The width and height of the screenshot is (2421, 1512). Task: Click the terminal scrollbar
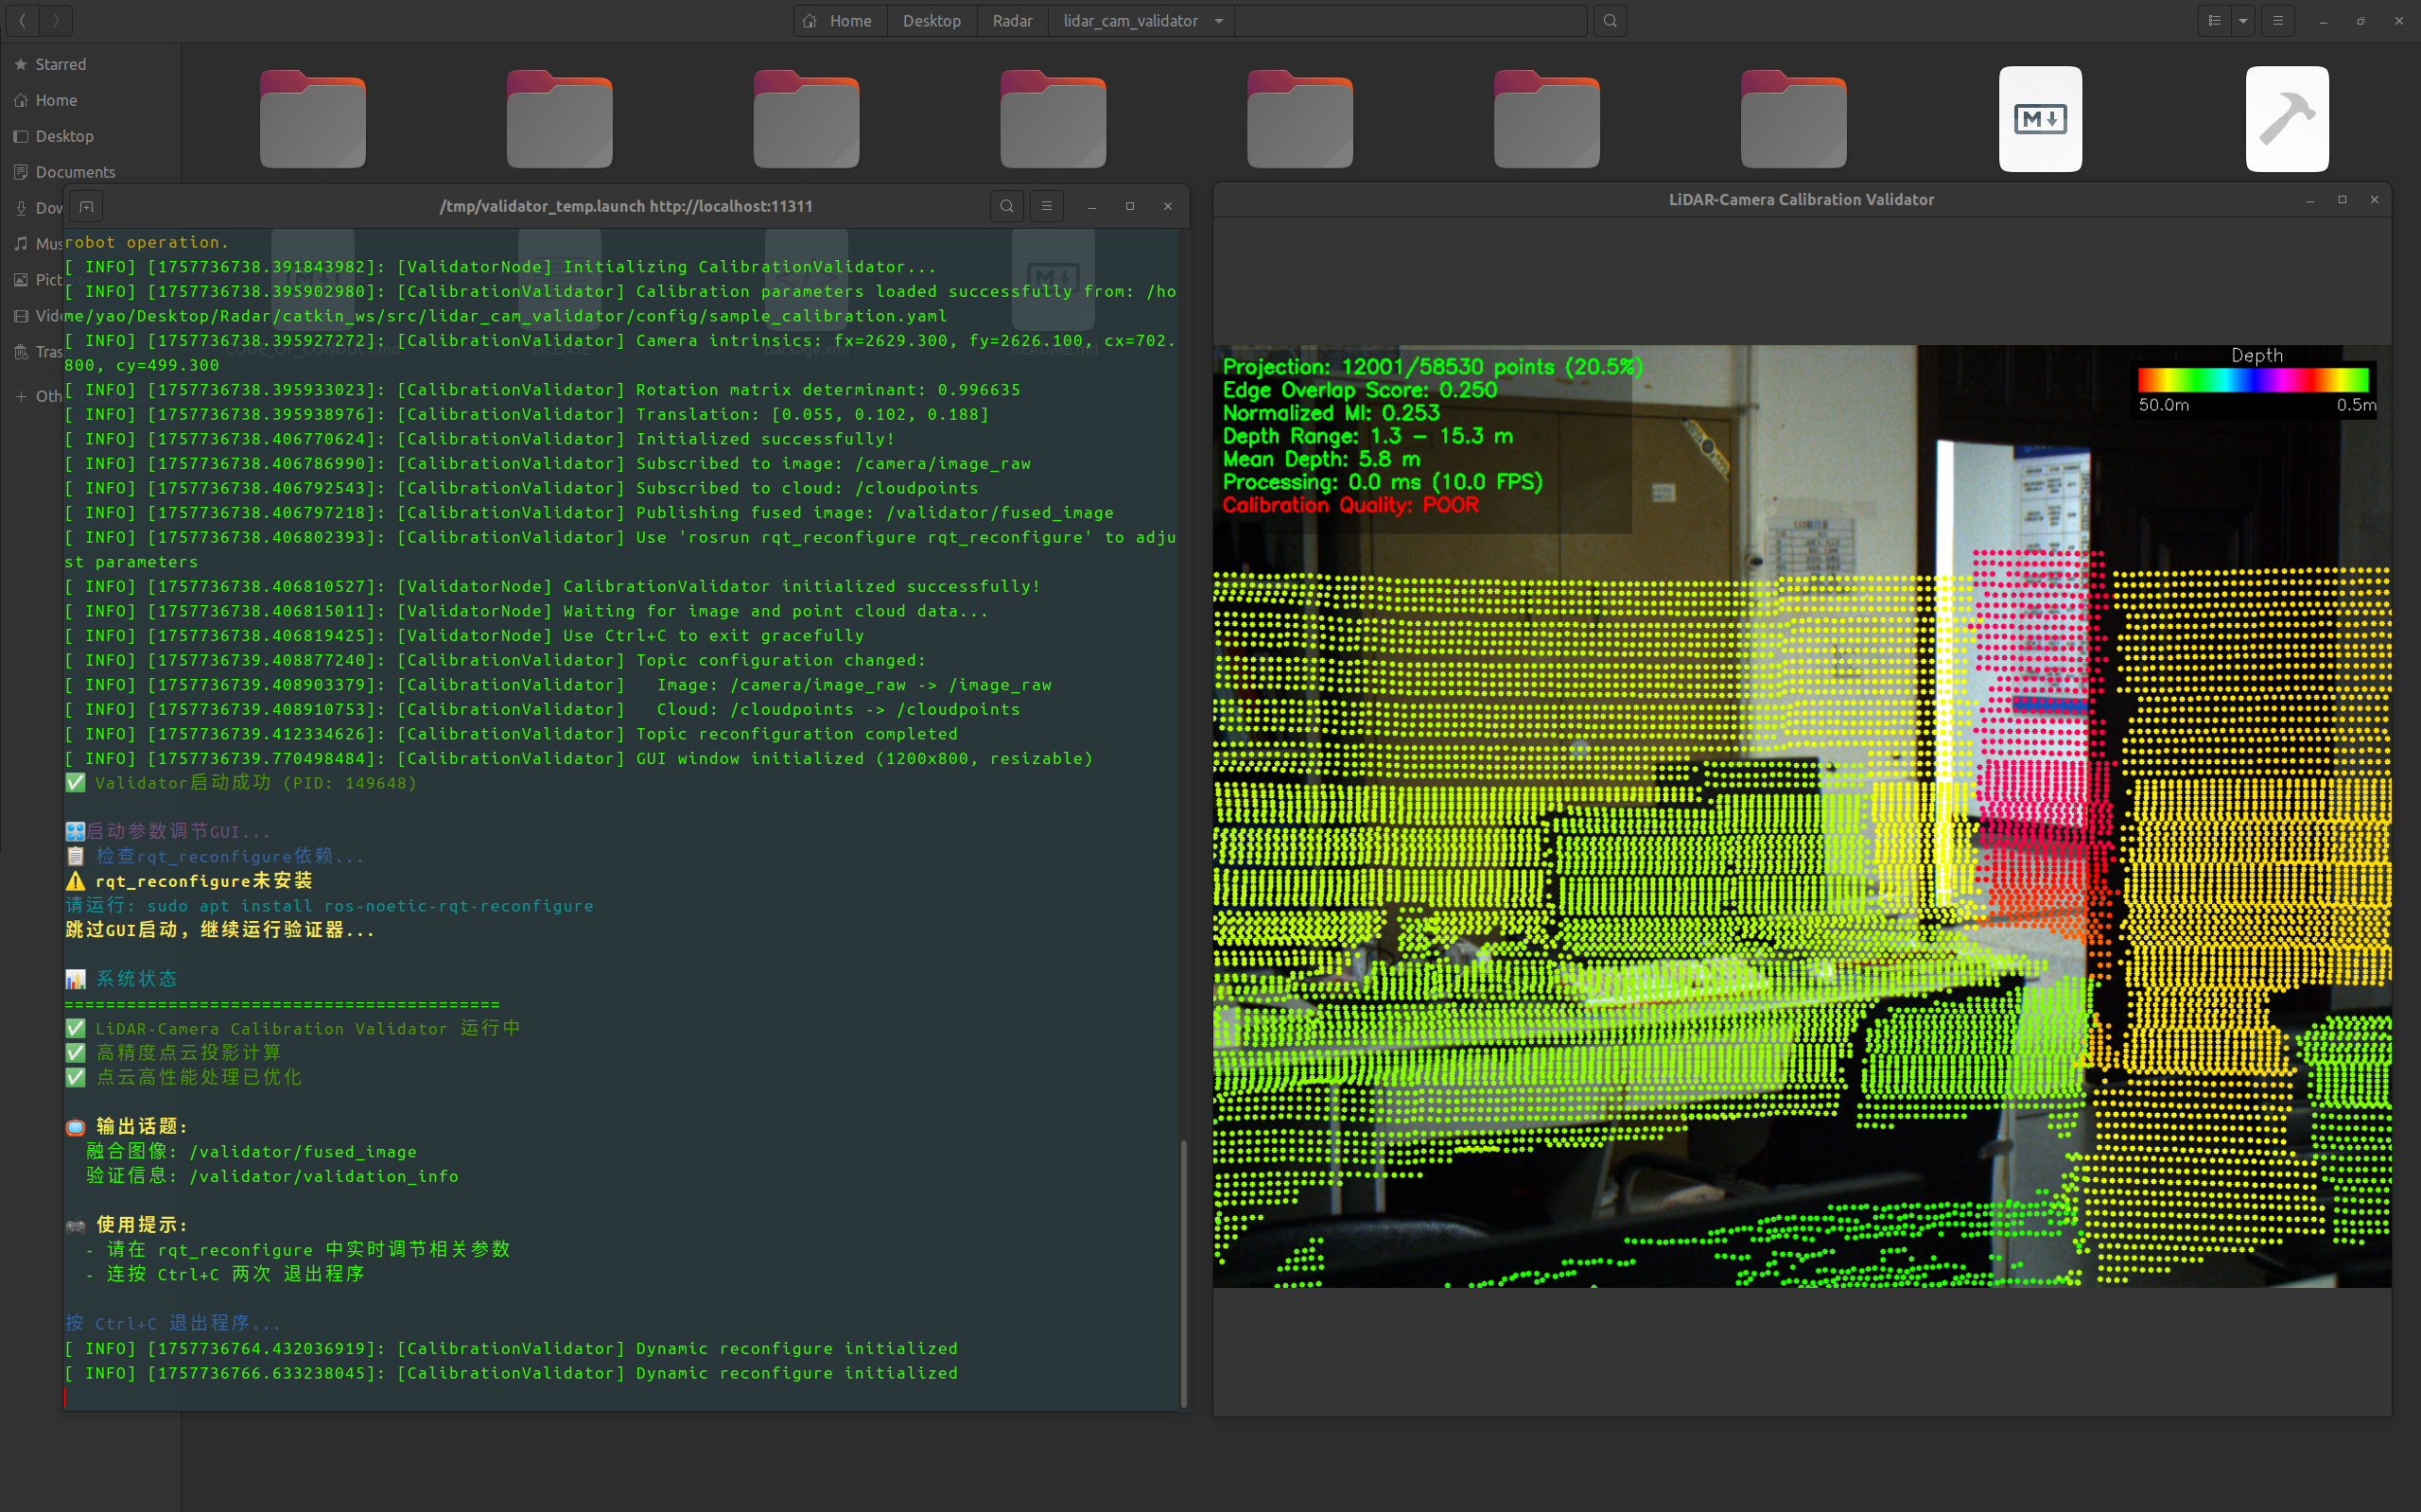pos(1184,1272)
